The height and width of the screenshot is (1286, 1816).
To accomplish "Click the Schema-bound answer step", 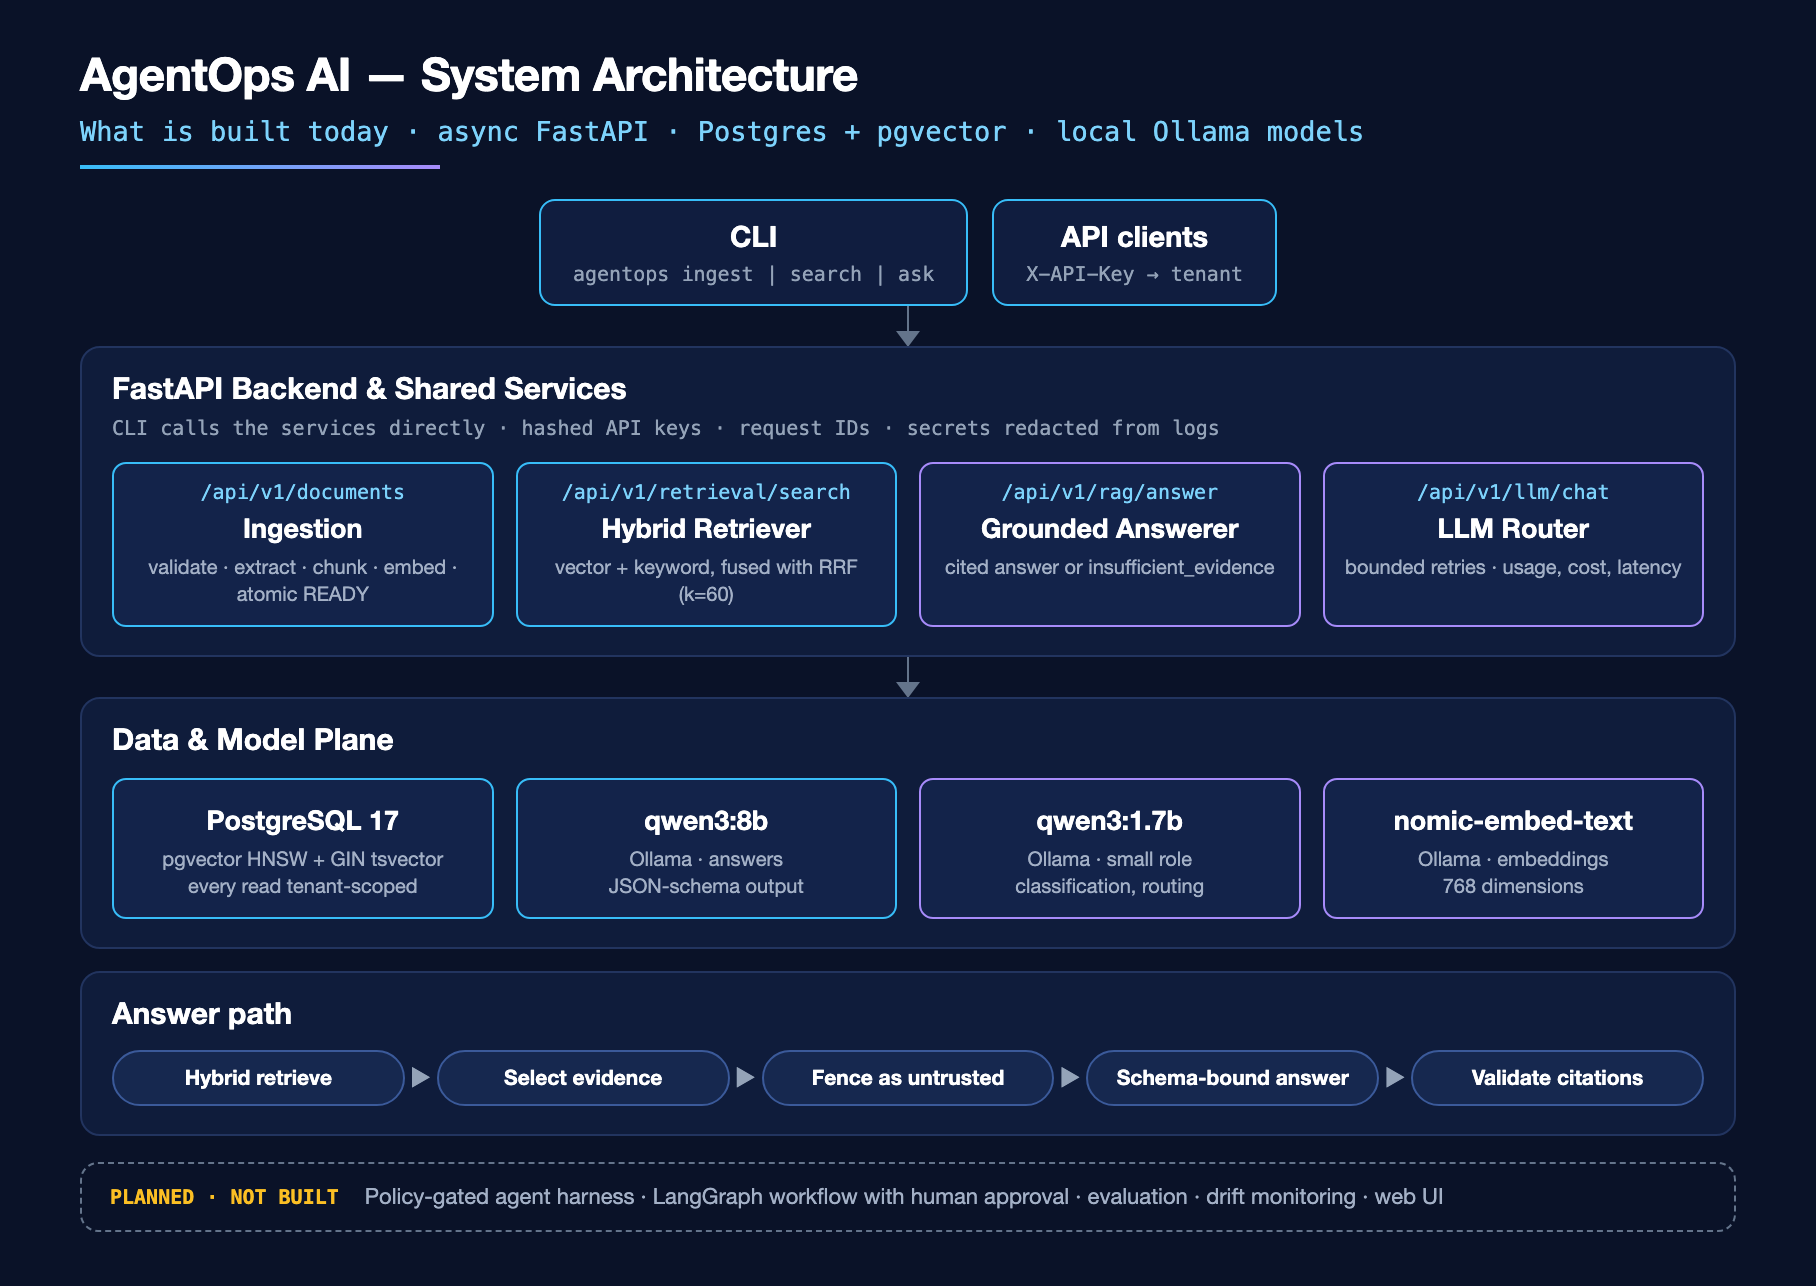I will (x=1232, y=1078).
